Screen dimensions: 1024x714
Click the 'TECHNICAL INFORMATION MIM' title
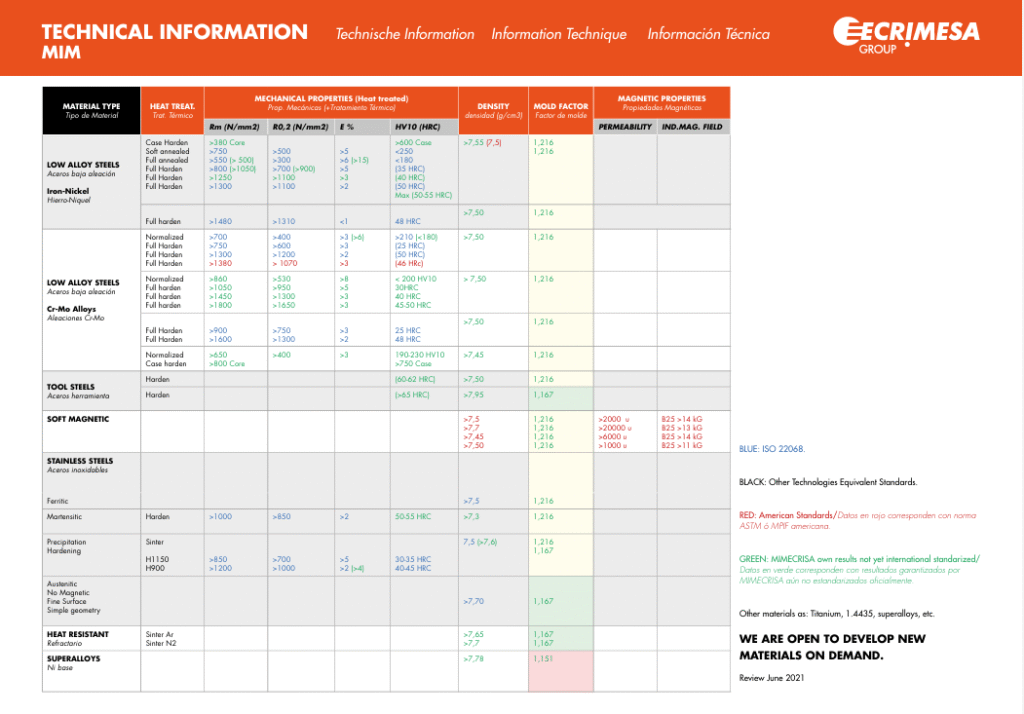click(174, 41)
